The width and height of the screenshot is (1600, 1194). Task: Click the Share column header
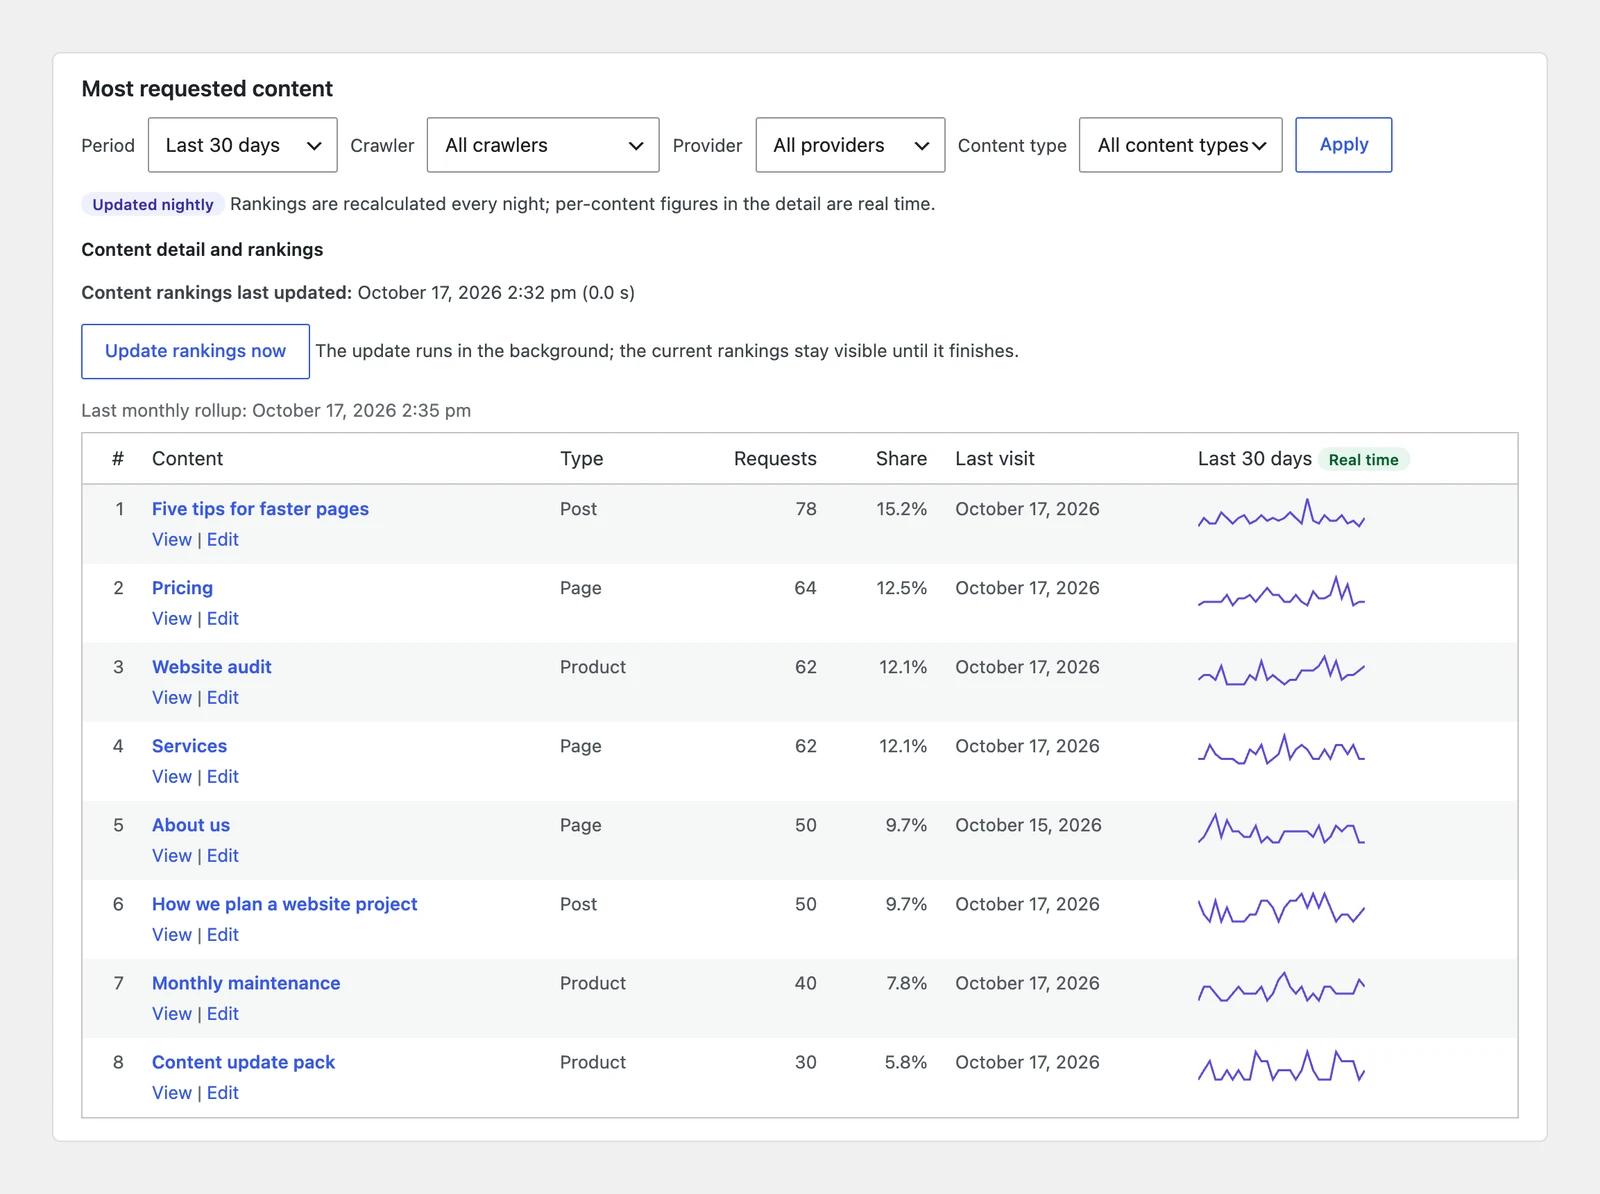pos(901,459)
